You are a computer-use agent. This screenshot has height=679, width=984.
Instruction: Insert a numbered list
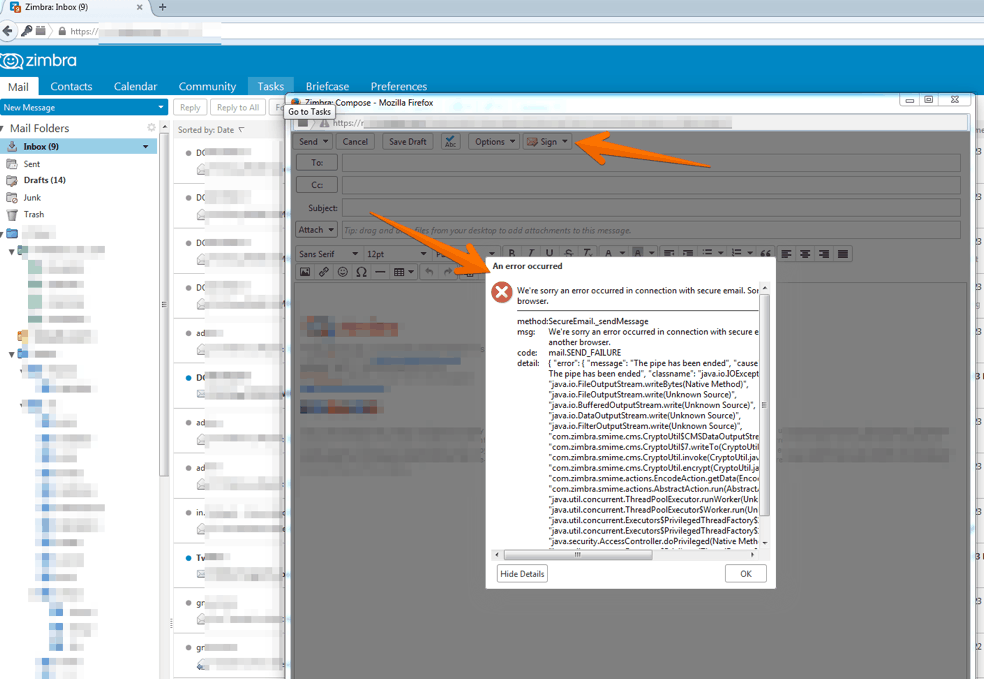737,253
